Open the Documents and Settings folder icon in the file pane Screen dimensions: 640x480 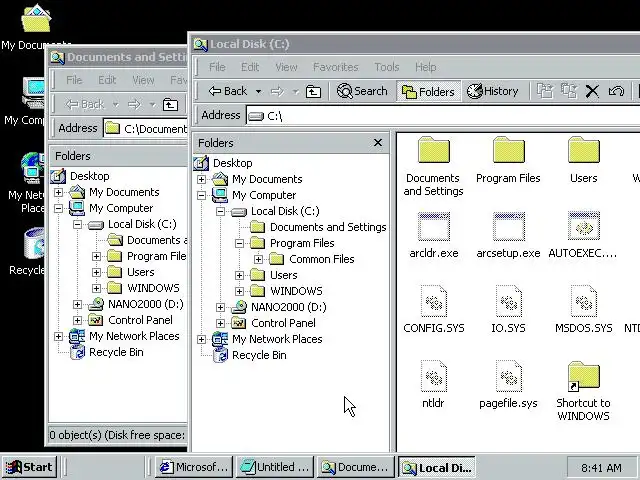[433, 150]
